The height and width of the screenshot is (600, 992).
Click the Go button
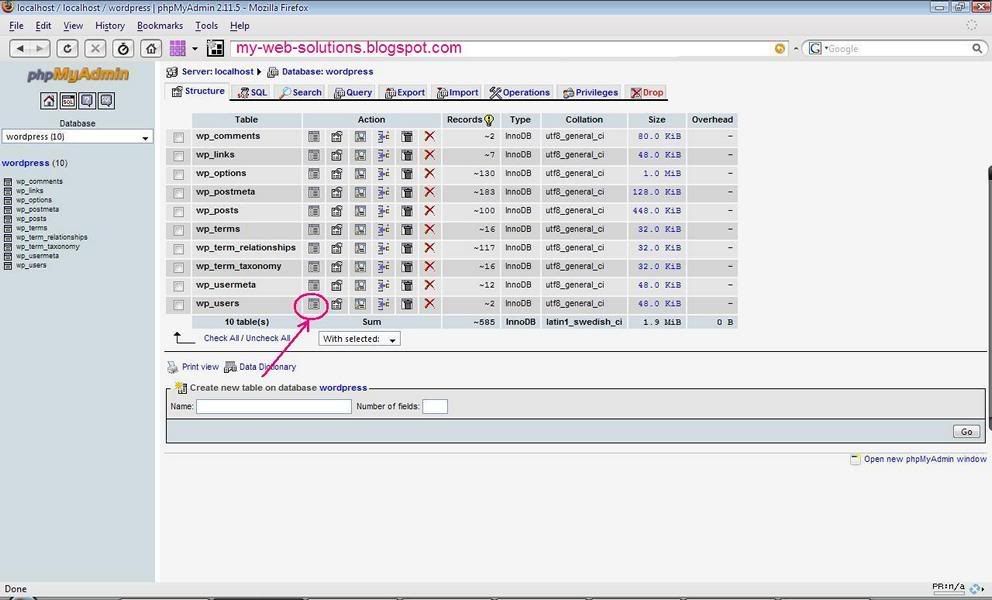(966, 432)
